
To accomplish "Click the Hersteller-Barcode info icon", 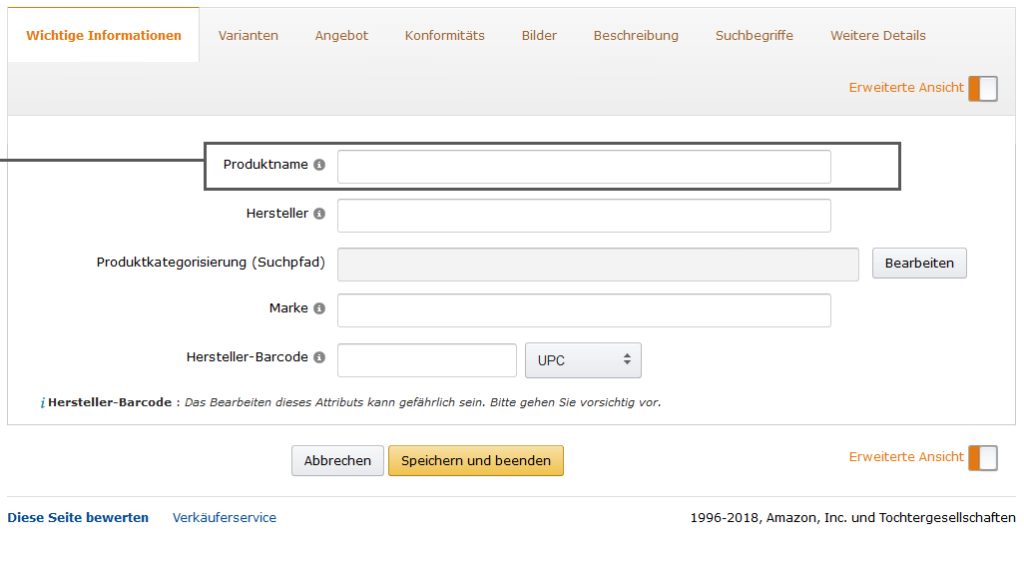I will [319, 357].
